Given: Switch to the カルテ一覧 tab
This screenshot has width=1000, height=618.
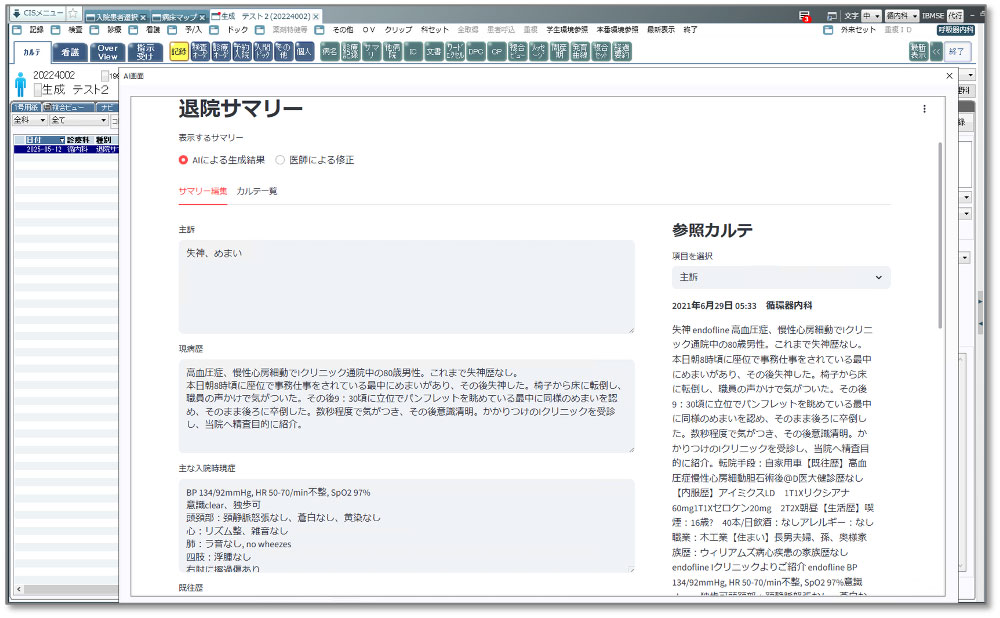Looking at the screenshot, I should click(x=257, y=191).
